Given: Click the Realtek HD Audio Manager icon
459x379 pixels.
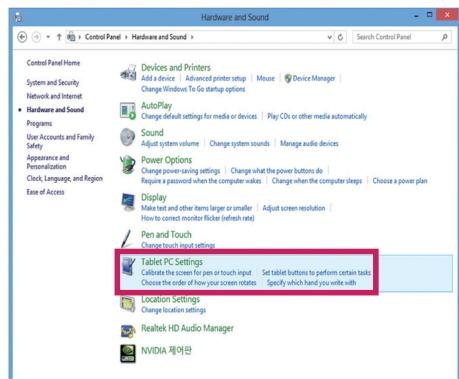Looking at the screenshot, I should point(128,331).
